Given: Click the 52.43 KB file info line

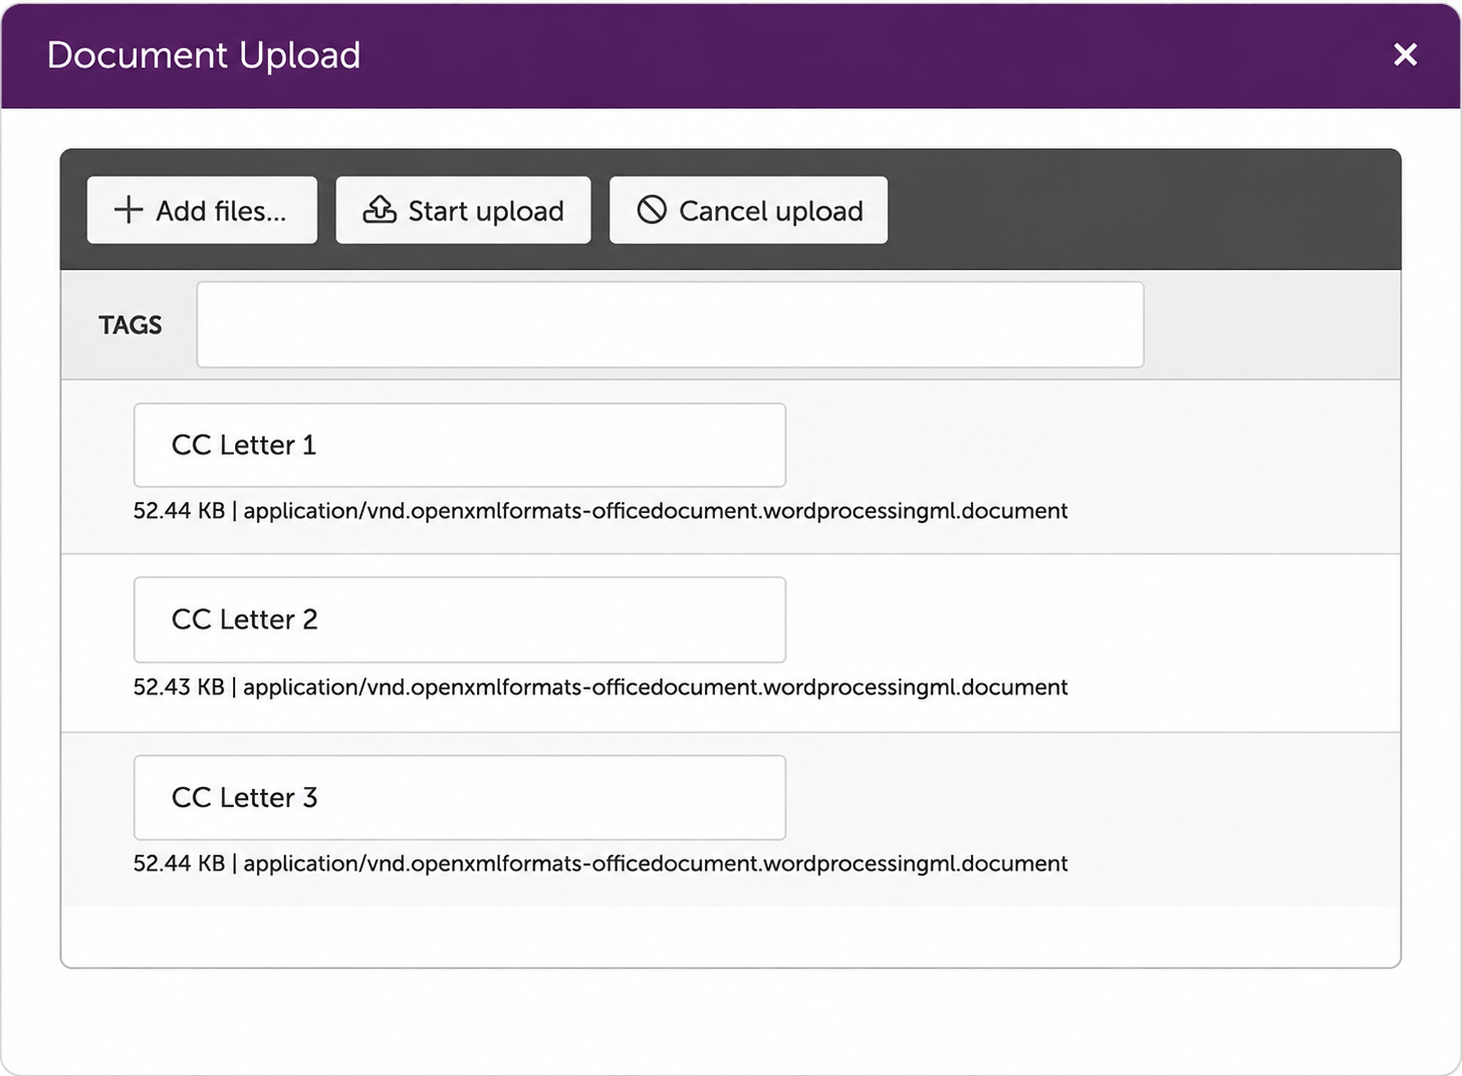Looking at the screenshot, I should (600, 687).
